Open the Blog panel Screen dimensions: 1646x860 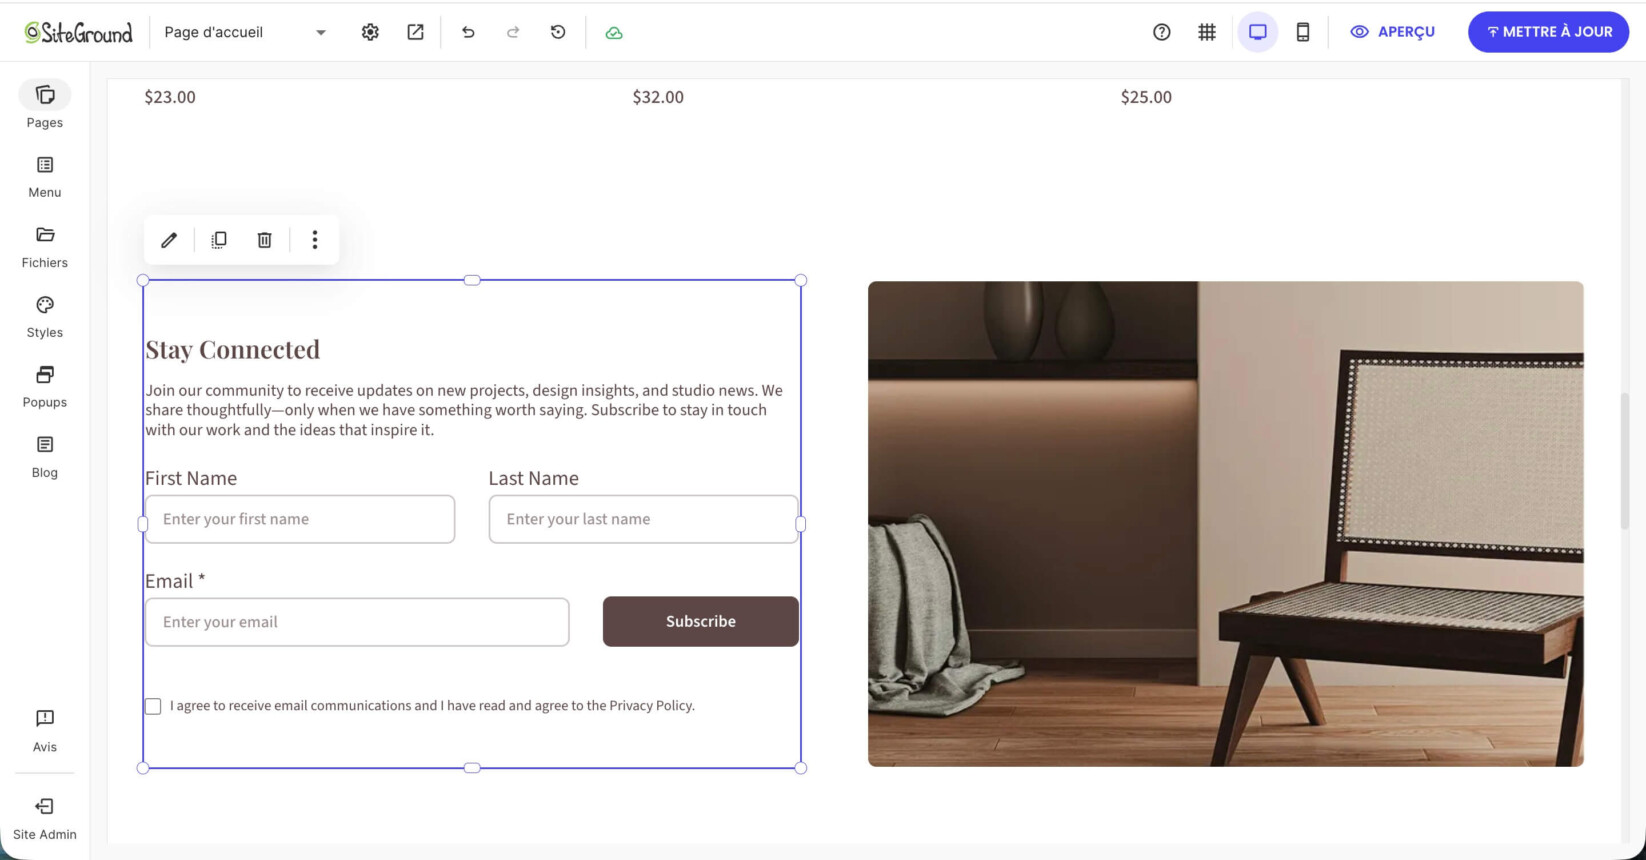45,456
